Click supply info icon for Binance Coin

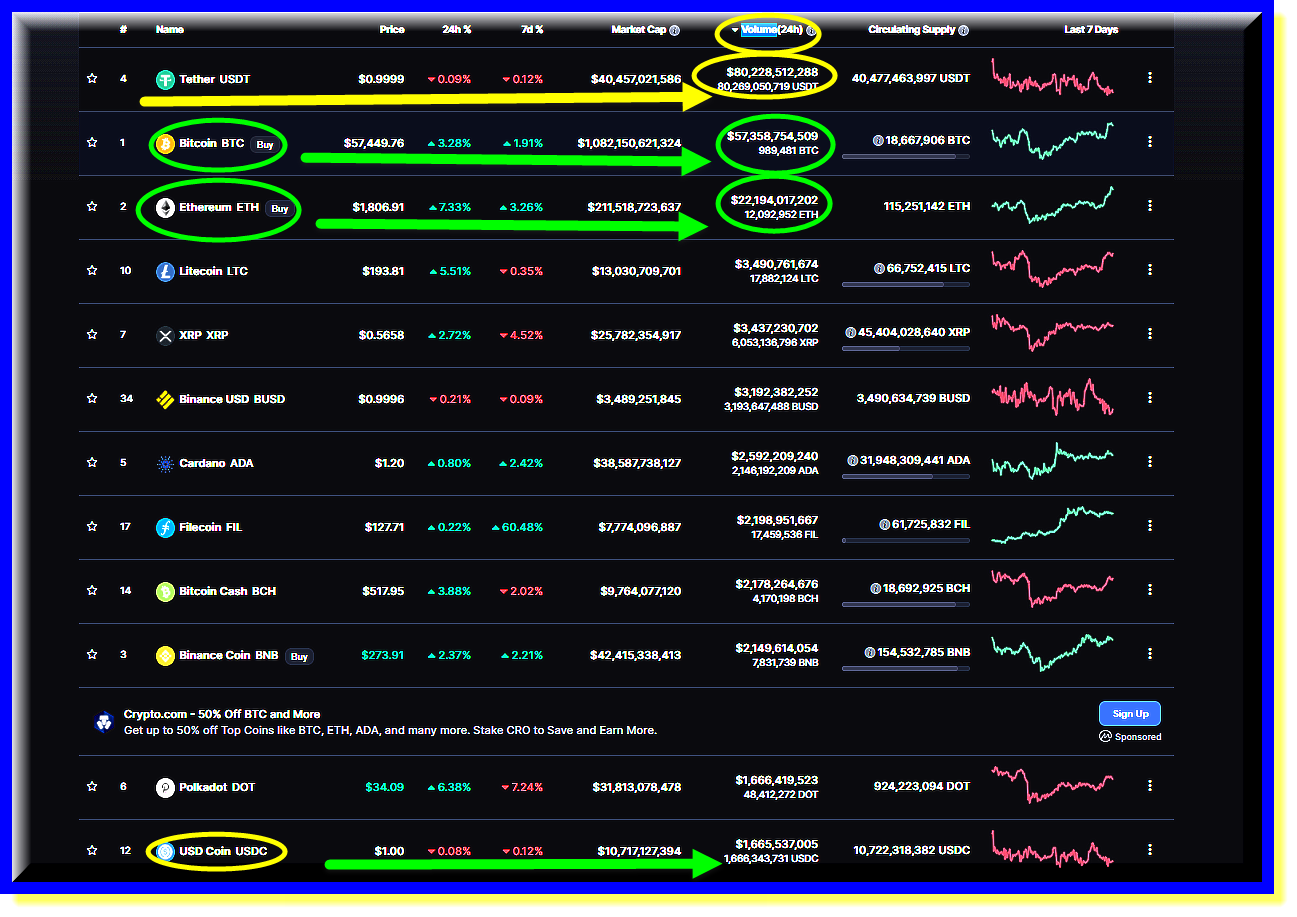pyautogui.click(x=870, y=653)
